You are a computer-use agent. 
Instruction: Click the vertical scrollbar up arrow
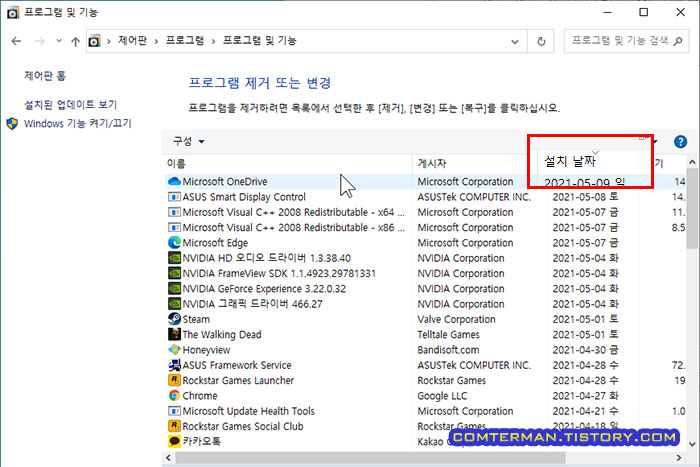(692, 162)
